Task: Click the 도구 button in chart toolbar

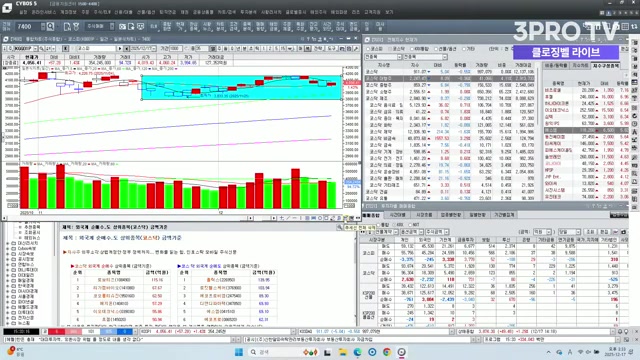Action: (x=331, y=49)
